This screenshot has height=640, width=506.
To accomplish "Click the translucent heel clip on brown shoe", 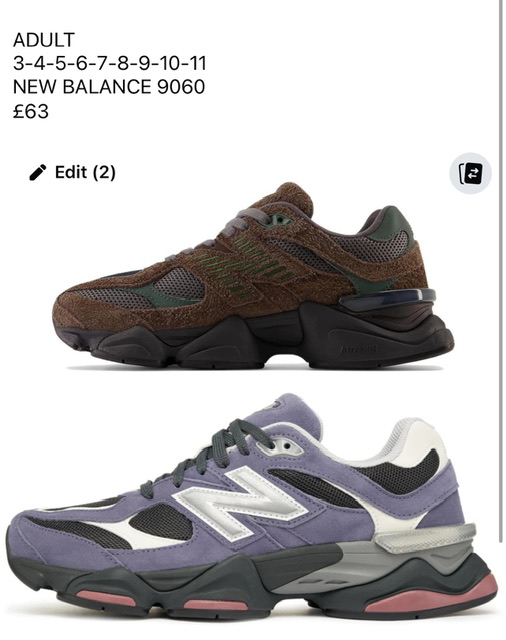I will click(x=387, y=299).
